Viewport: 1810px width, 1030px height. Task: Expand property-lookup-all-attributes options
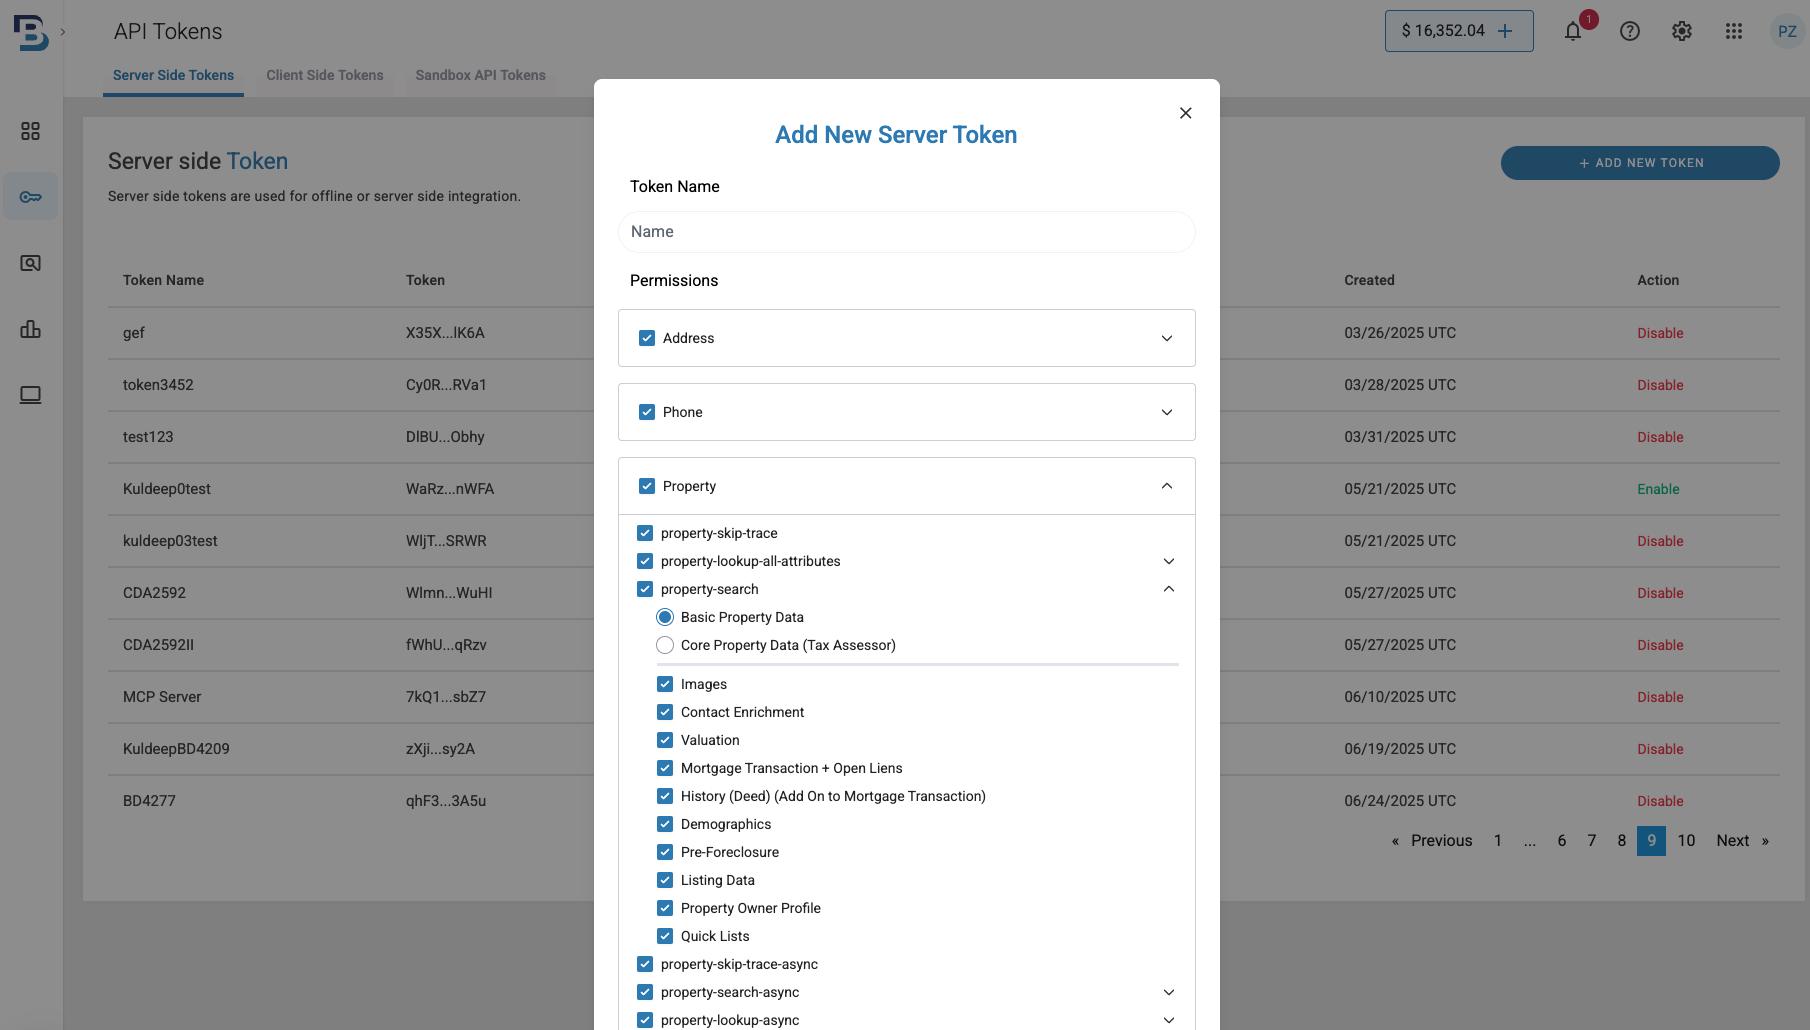click(x=1168, y=561)
